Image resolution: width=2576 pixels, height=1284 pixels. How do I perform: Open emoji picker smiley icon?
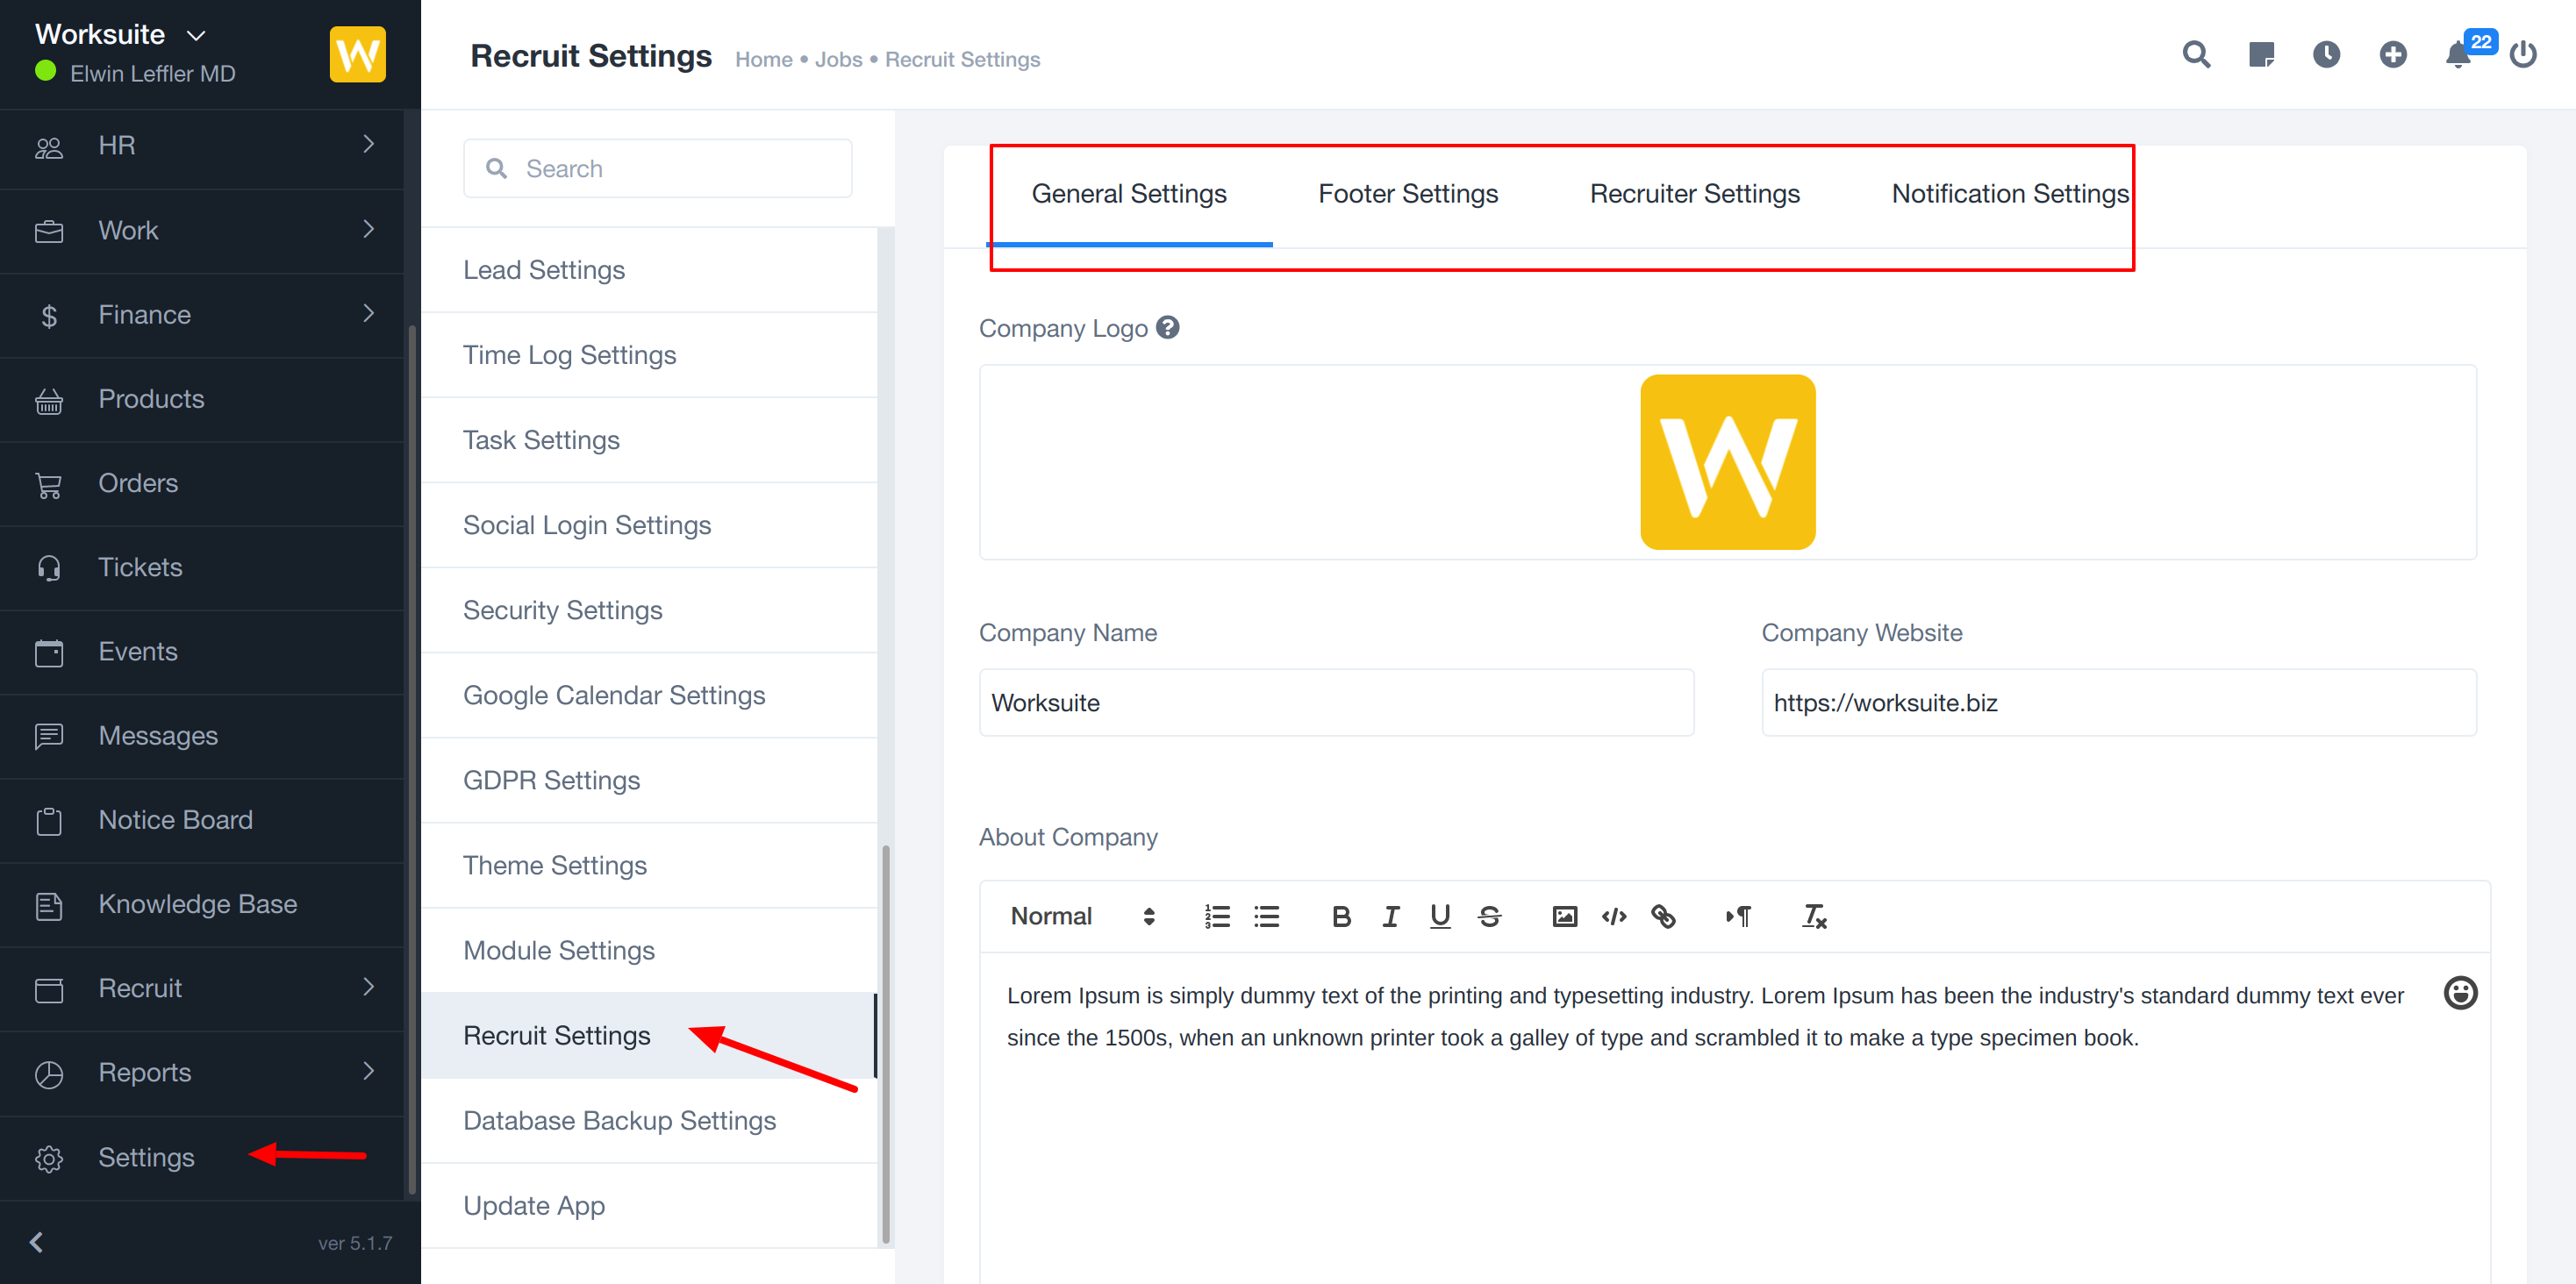pos(2460,993)
